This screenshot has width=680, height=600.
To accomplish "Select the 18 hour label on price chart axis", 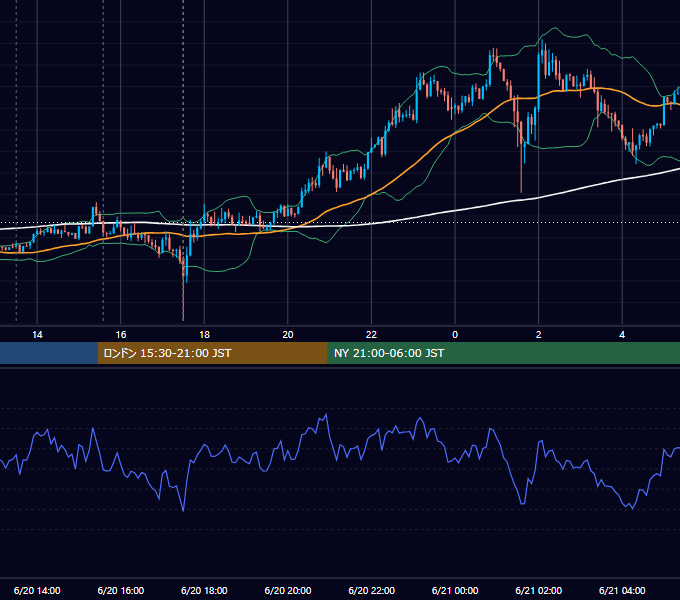I will click(x=204, y=335).
